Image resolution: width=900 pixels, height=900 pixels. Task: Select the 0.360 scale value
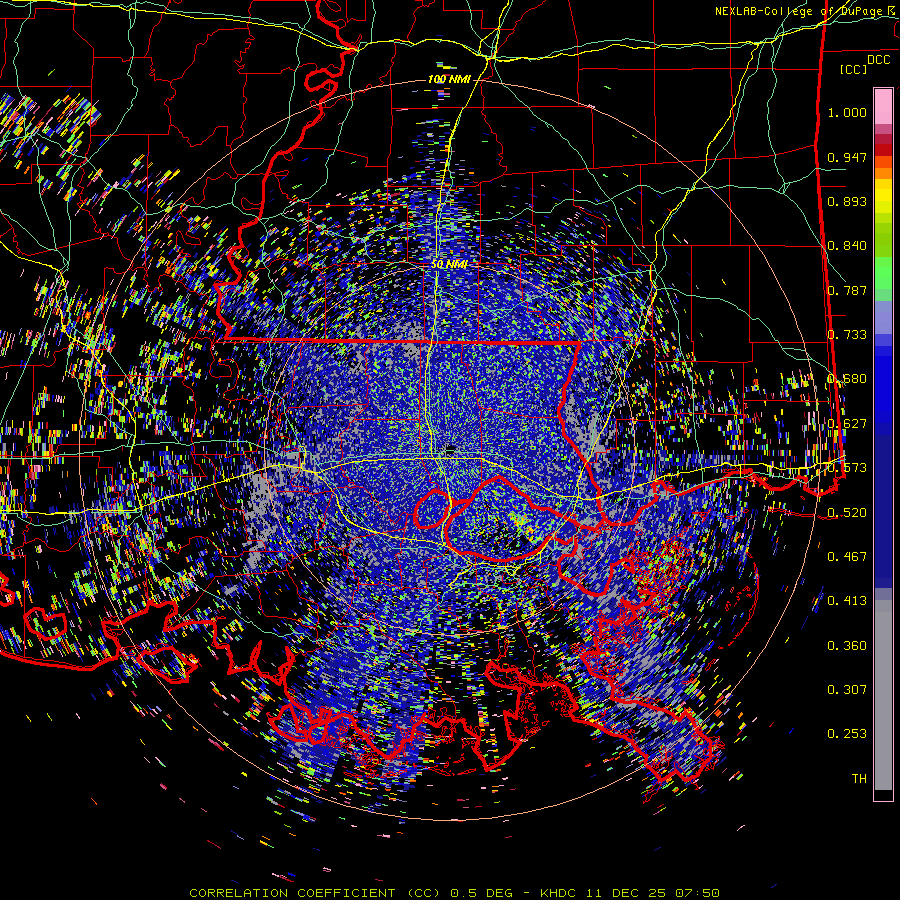tap(847, 646)
